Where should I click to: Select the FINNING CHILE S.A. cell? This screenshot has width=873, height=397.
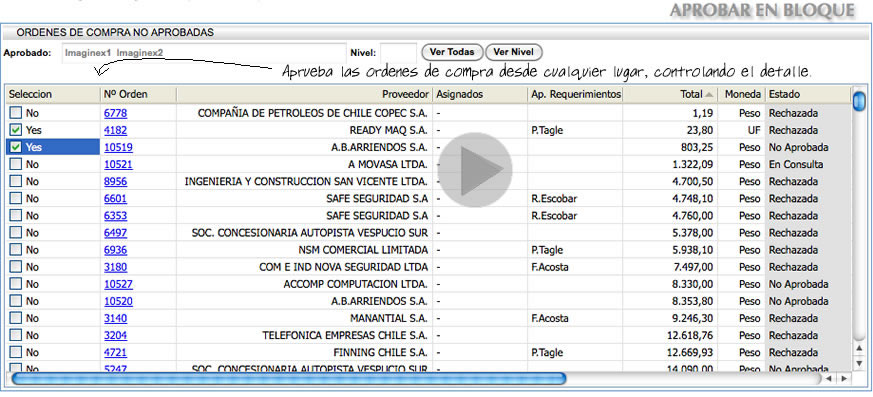[x=304, y=352]
